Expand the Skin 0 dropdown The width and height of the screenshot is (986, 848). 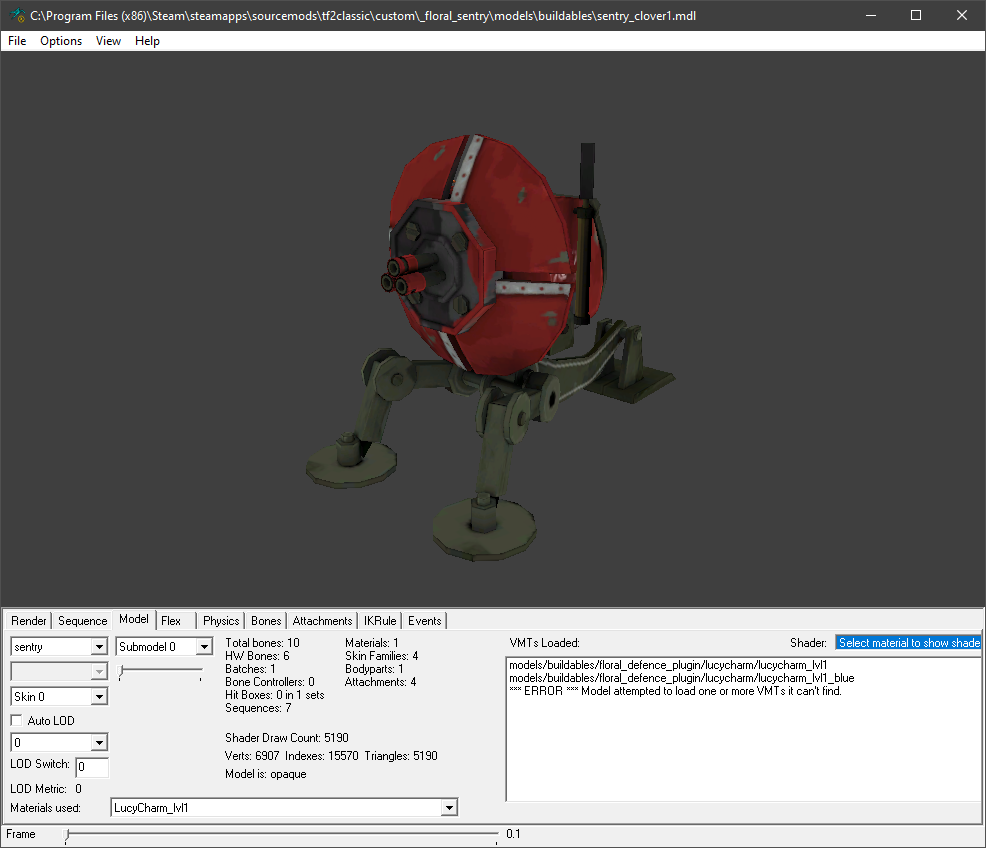click(x=99, y=697)
